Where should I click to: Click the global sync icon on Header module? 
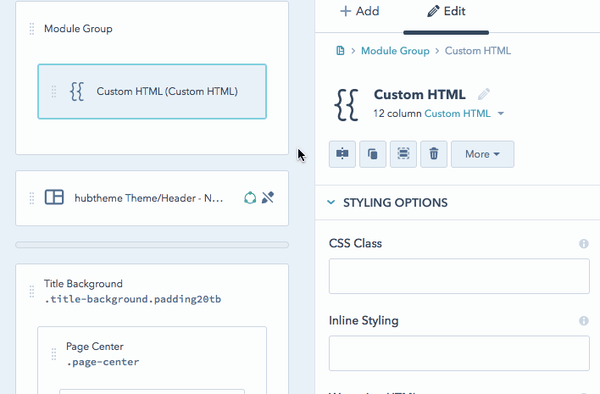tap(250, 198)
